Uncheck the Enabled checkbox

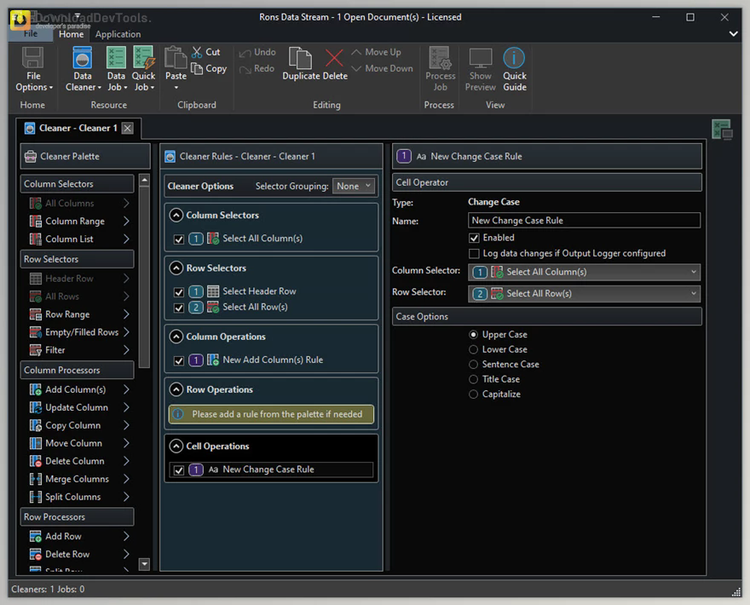pos(474,238)
